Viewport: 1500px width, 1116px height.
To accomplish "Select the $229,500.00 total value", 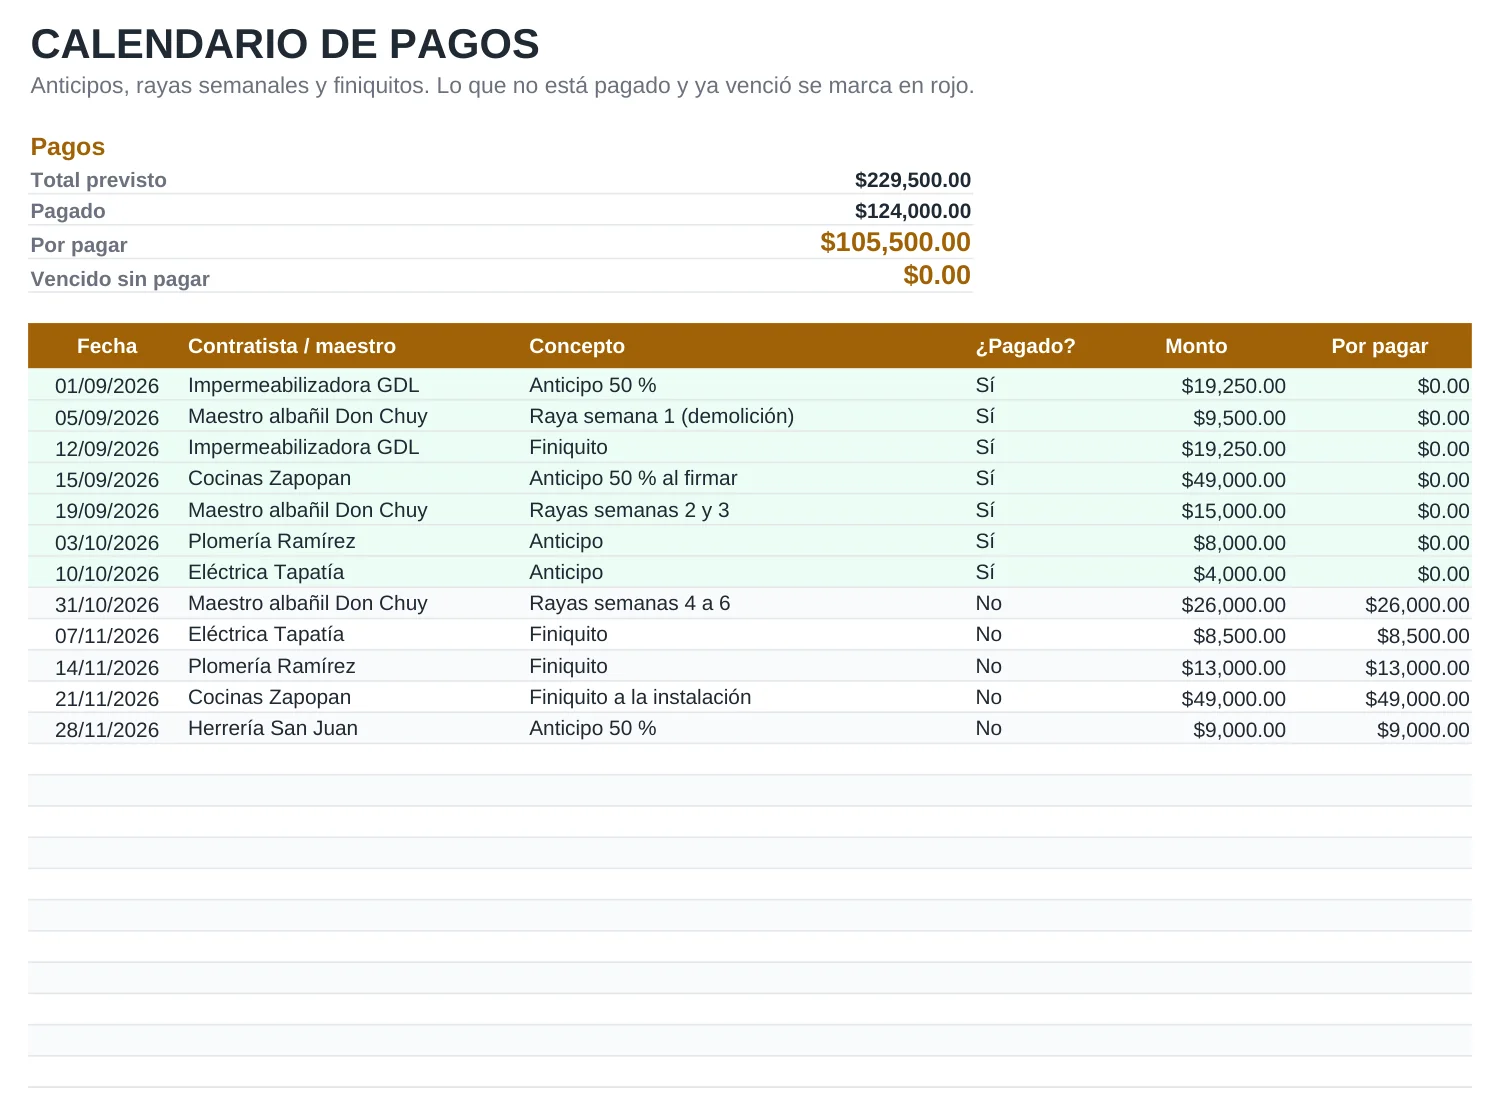I will 913,180.
